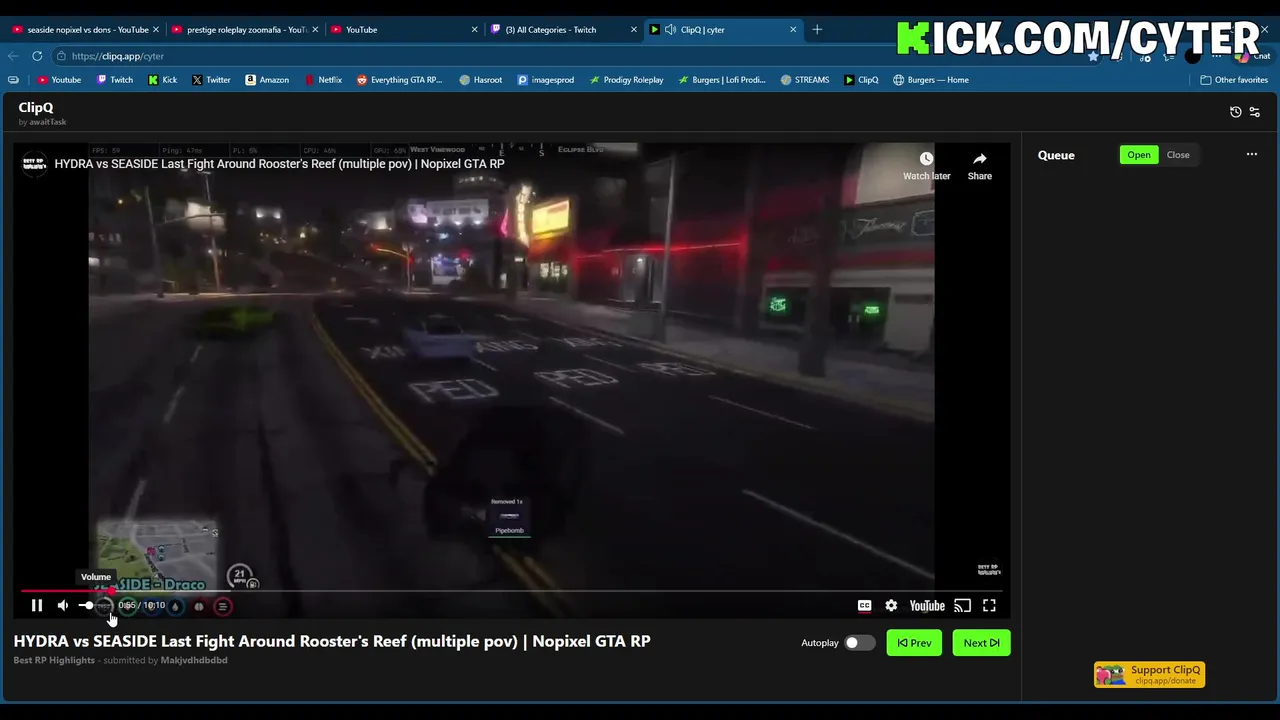Open ClipQ history clock icon
Screen dimensions: 1280x720
click(x=1235, y=112)
